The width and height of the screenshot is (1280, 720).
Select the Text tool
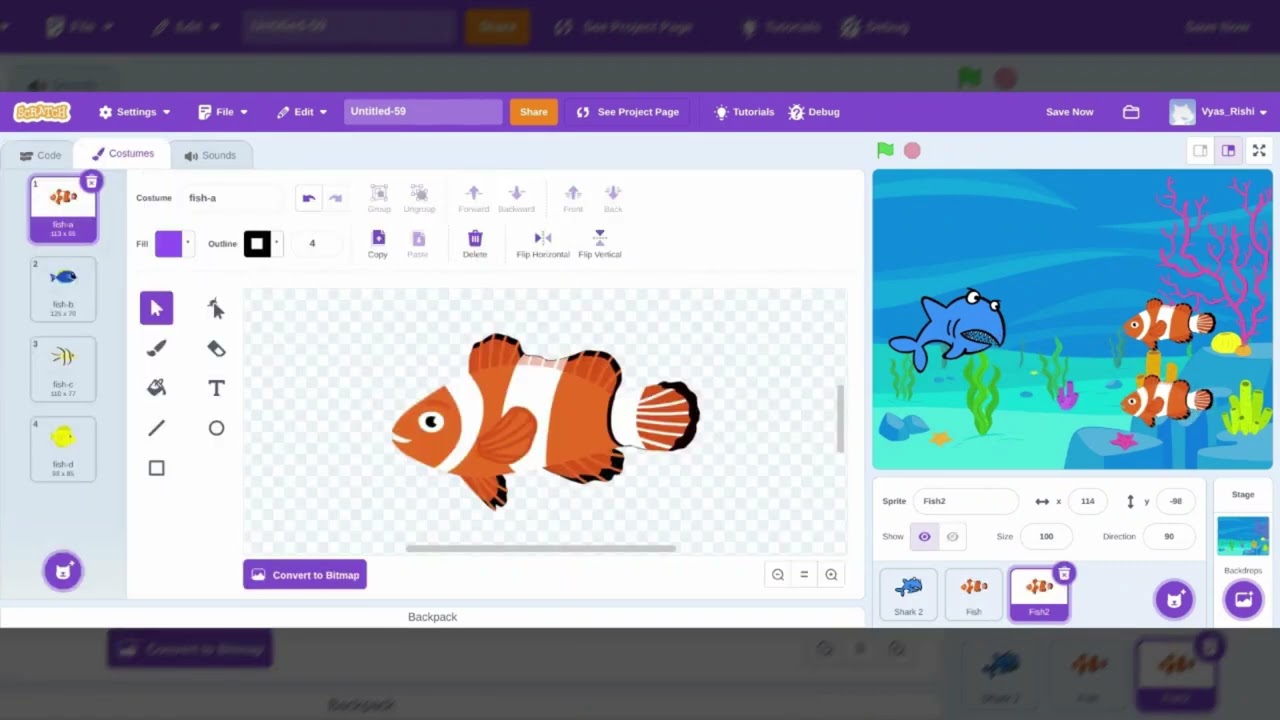[216, 388]
